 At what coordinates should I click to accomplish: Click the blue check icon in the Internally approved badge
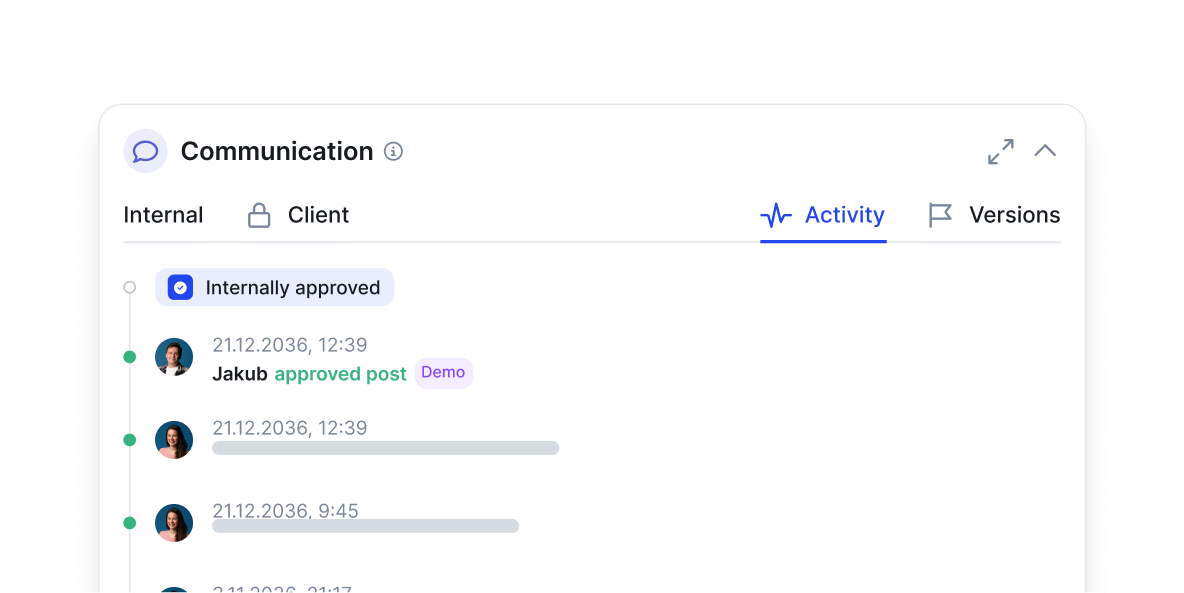tap(180, 288)
